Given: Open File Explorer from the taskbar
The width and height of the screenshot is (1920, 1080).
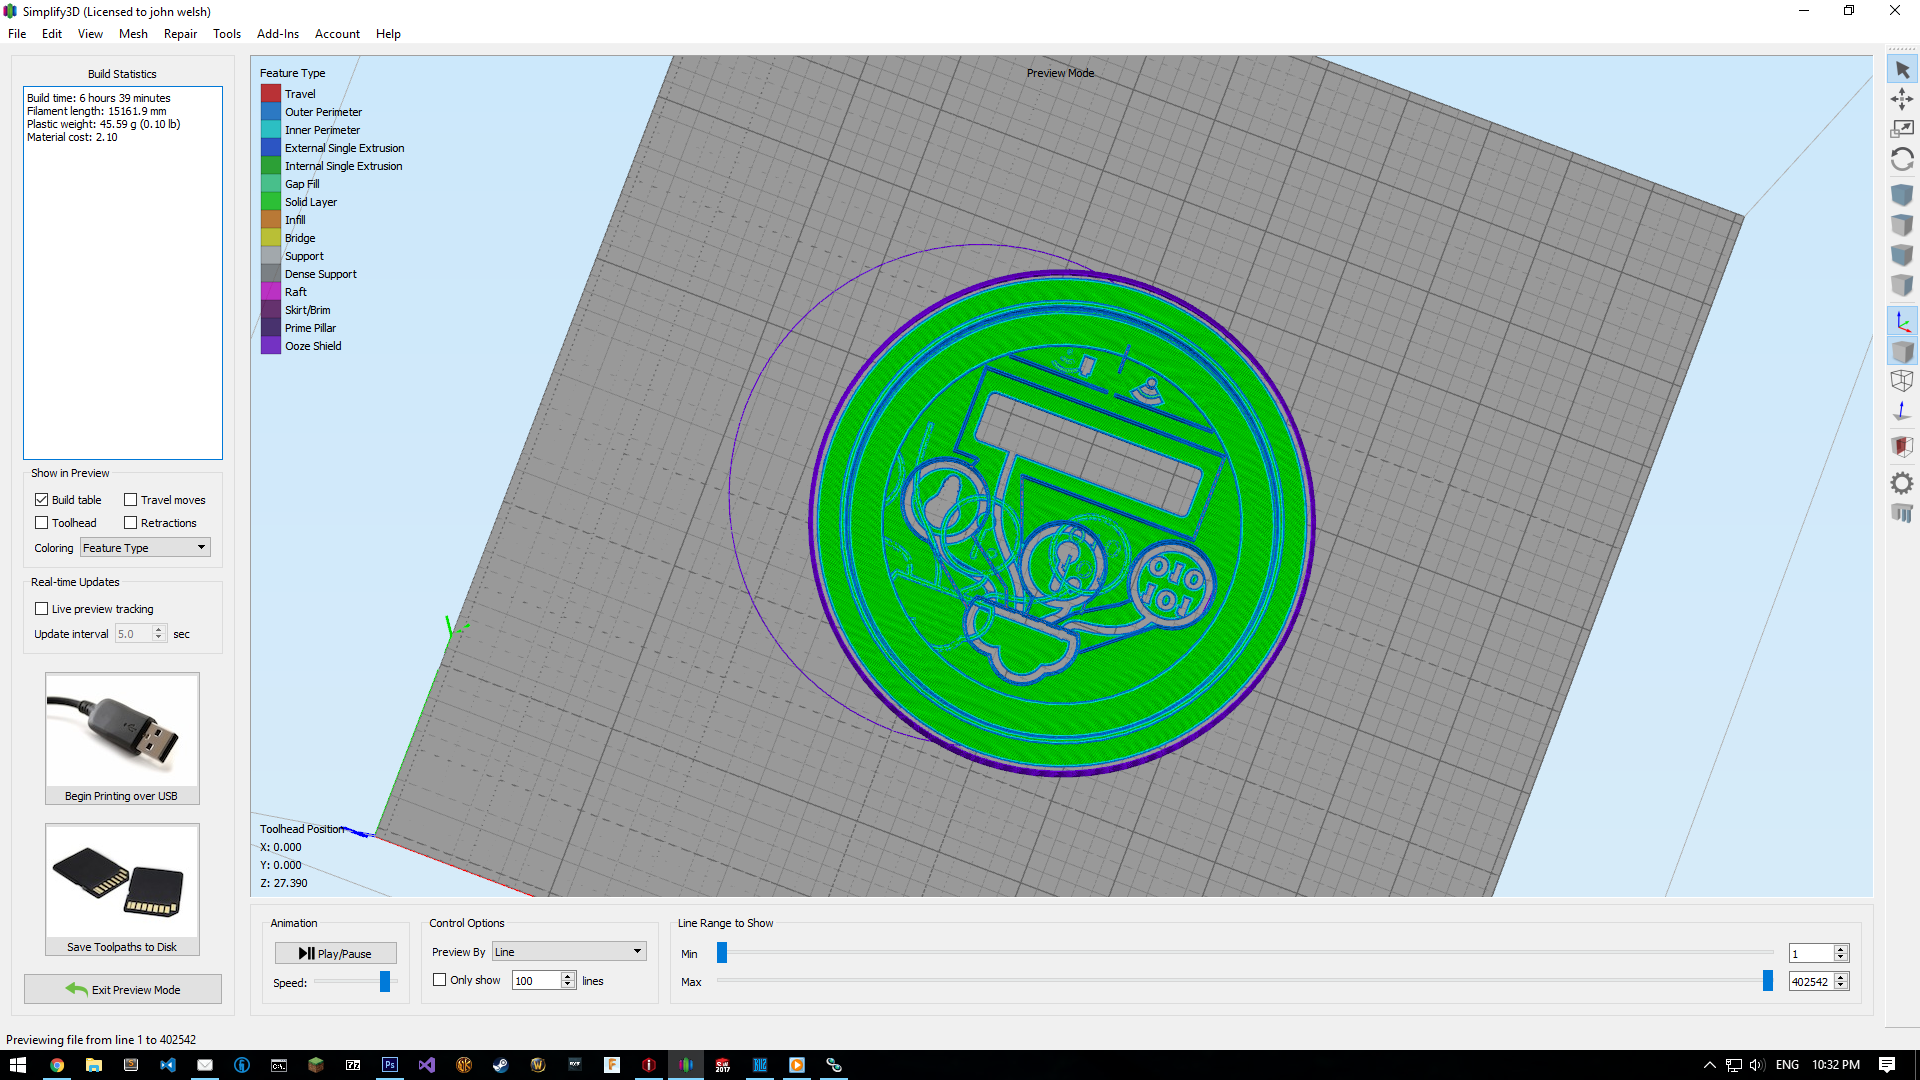Looking at the screenshot, I should (x=94, y=1065).
